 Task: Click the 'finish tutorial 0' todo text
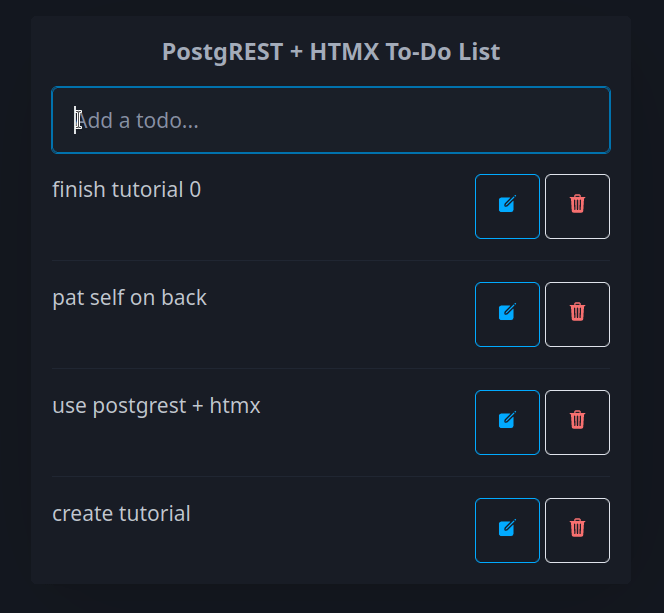[x=126, y=189]
